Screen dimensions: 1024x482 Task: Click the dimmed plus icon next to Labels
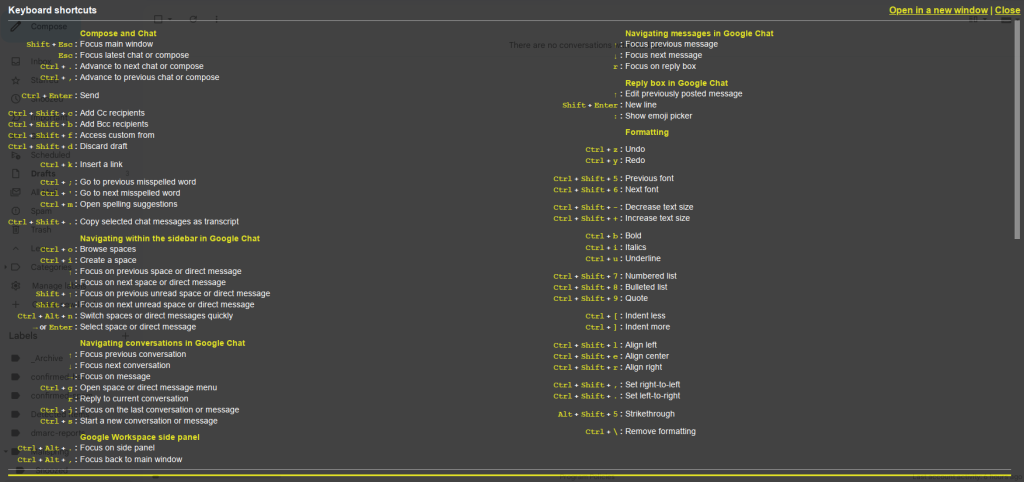[x=126, y=336]
